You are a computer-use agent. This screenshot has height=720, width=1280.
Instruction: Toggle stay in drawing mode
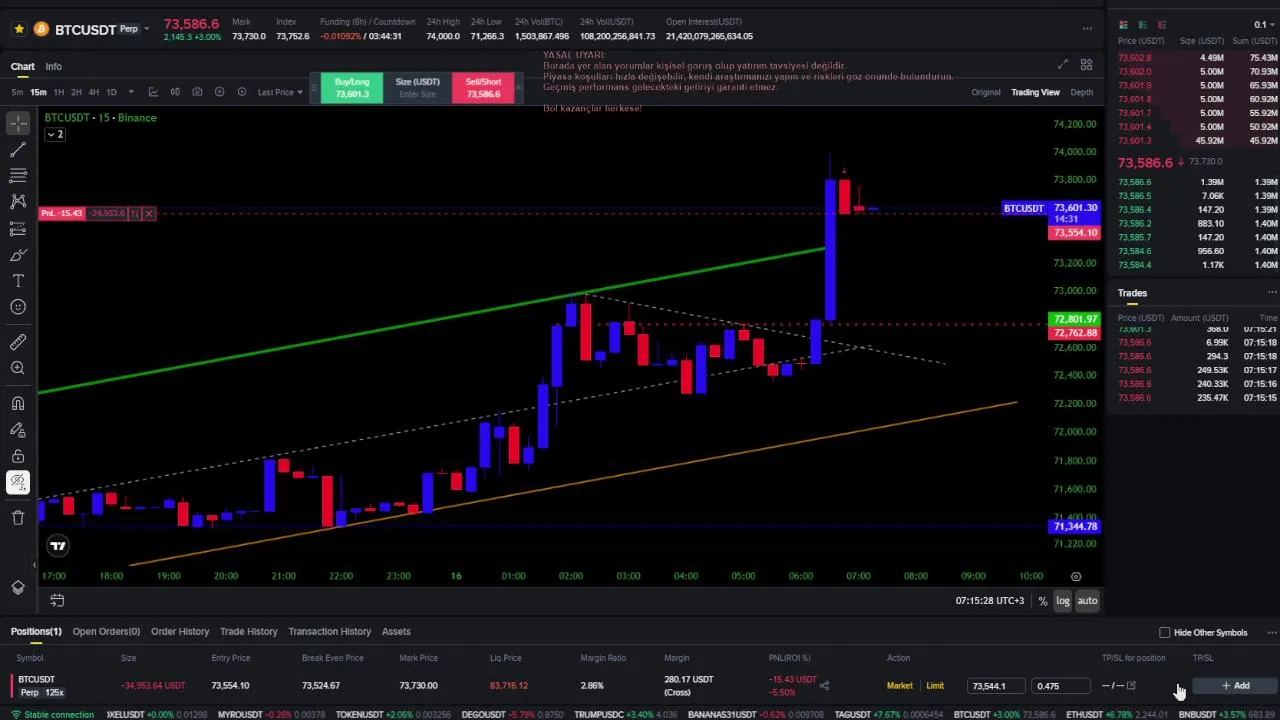(18, 430)
